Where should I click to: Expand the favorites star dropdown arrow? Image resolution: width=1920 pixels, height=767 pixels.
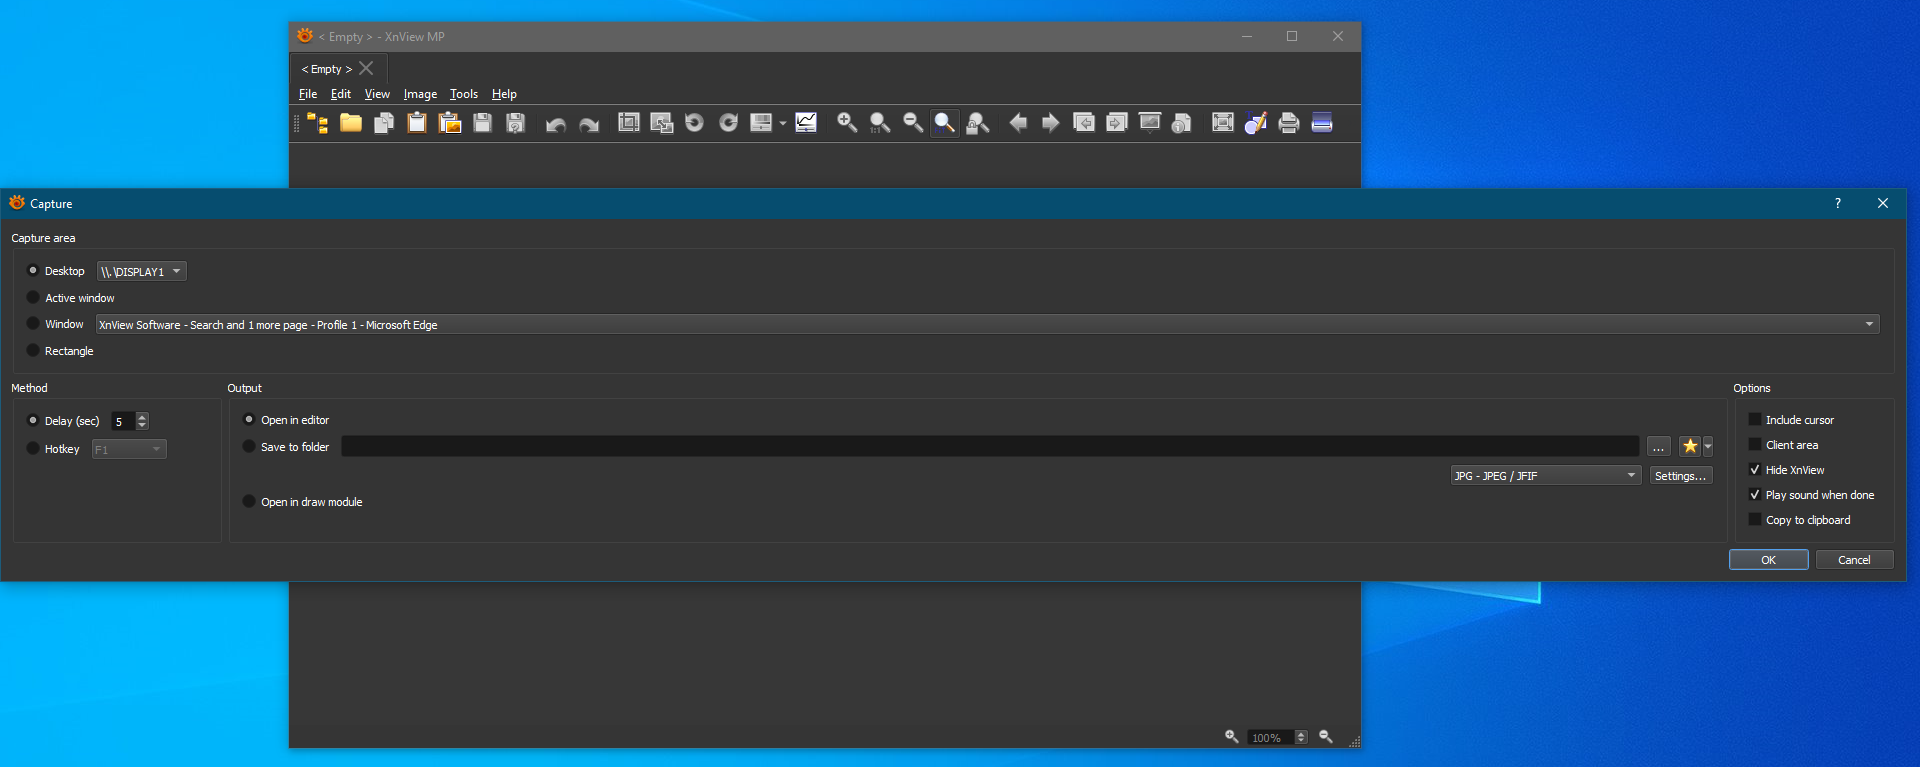click(x=1708, y=446)
